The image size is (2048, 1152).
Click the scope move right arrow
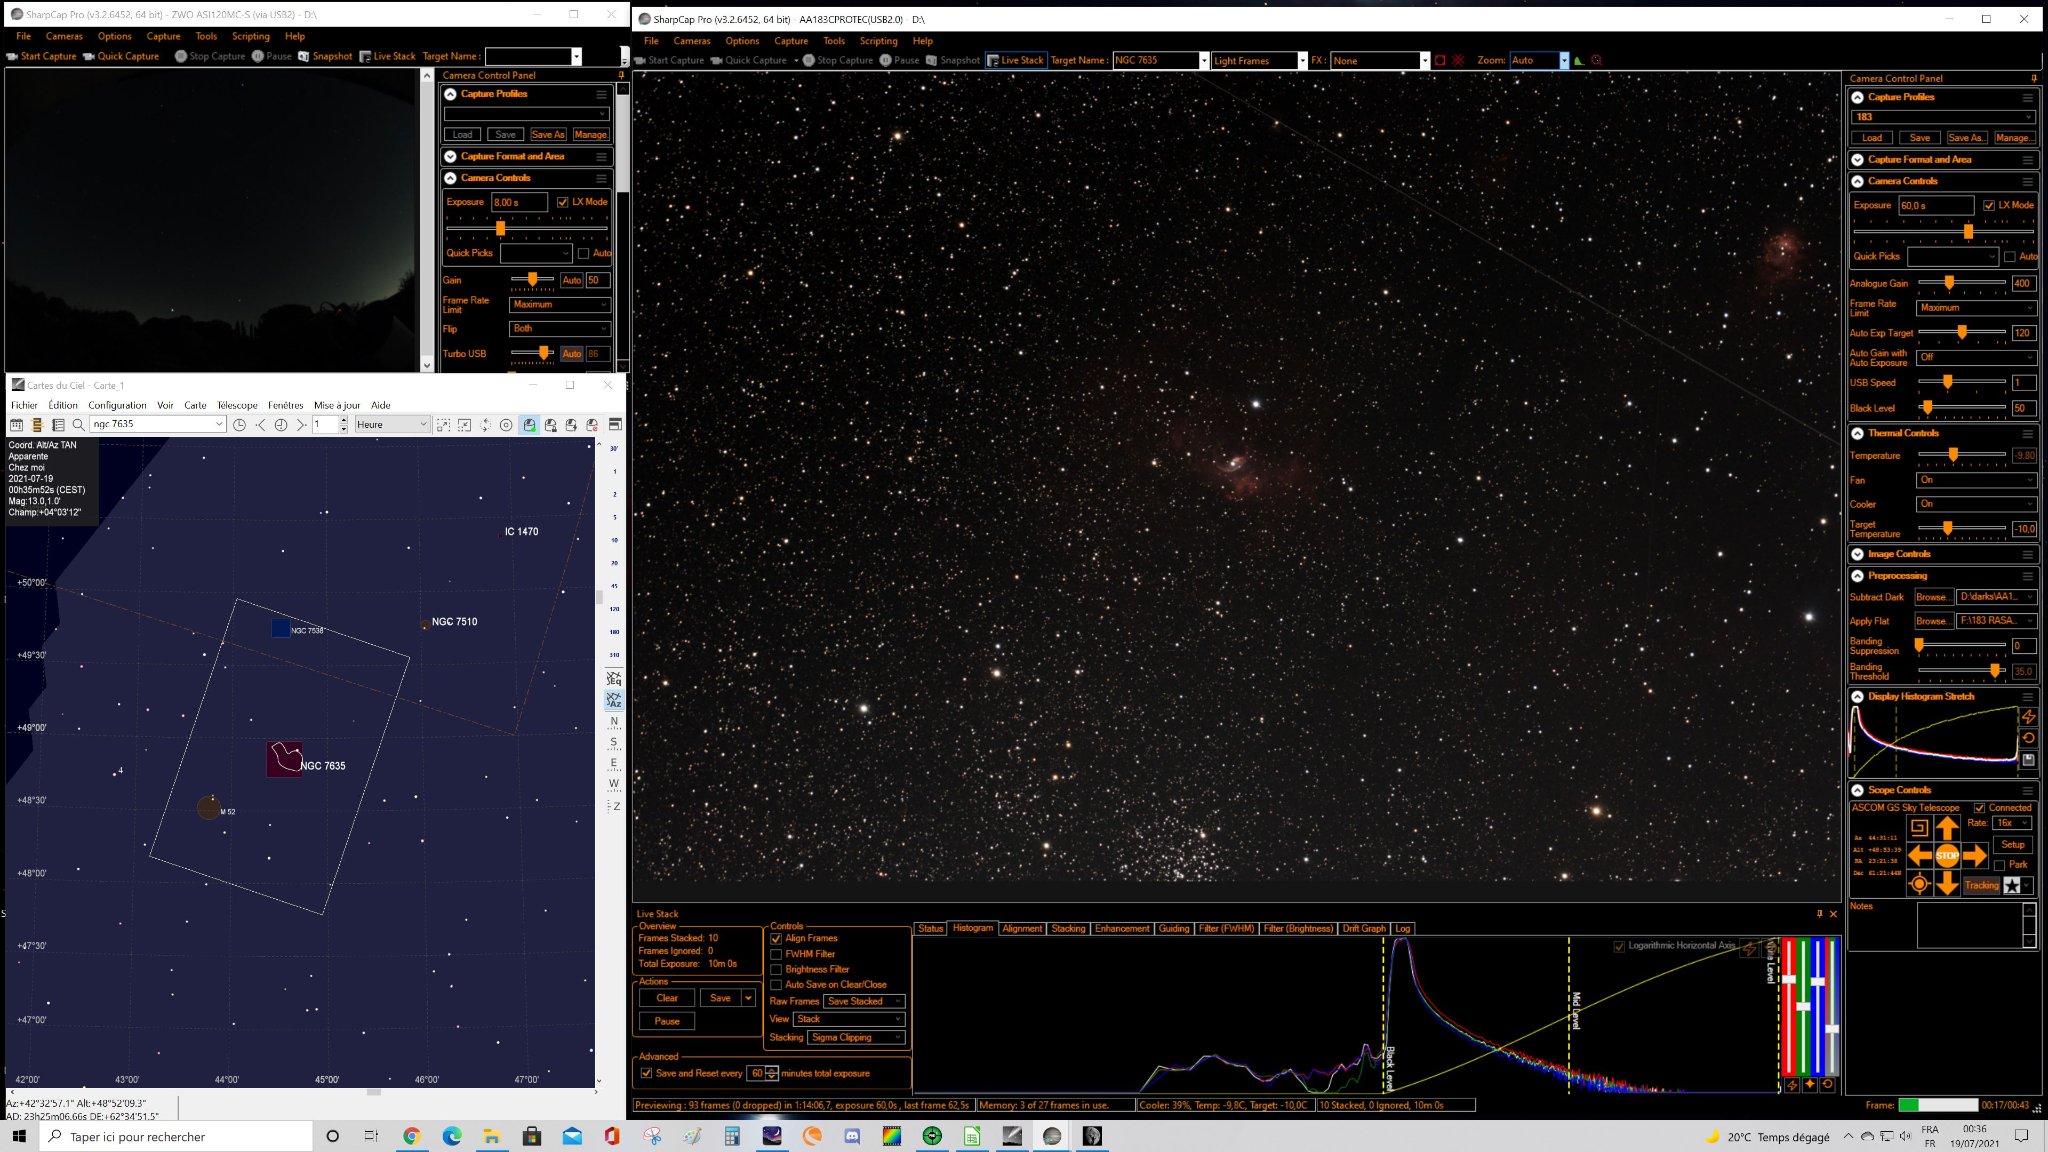click(1974, 855)
